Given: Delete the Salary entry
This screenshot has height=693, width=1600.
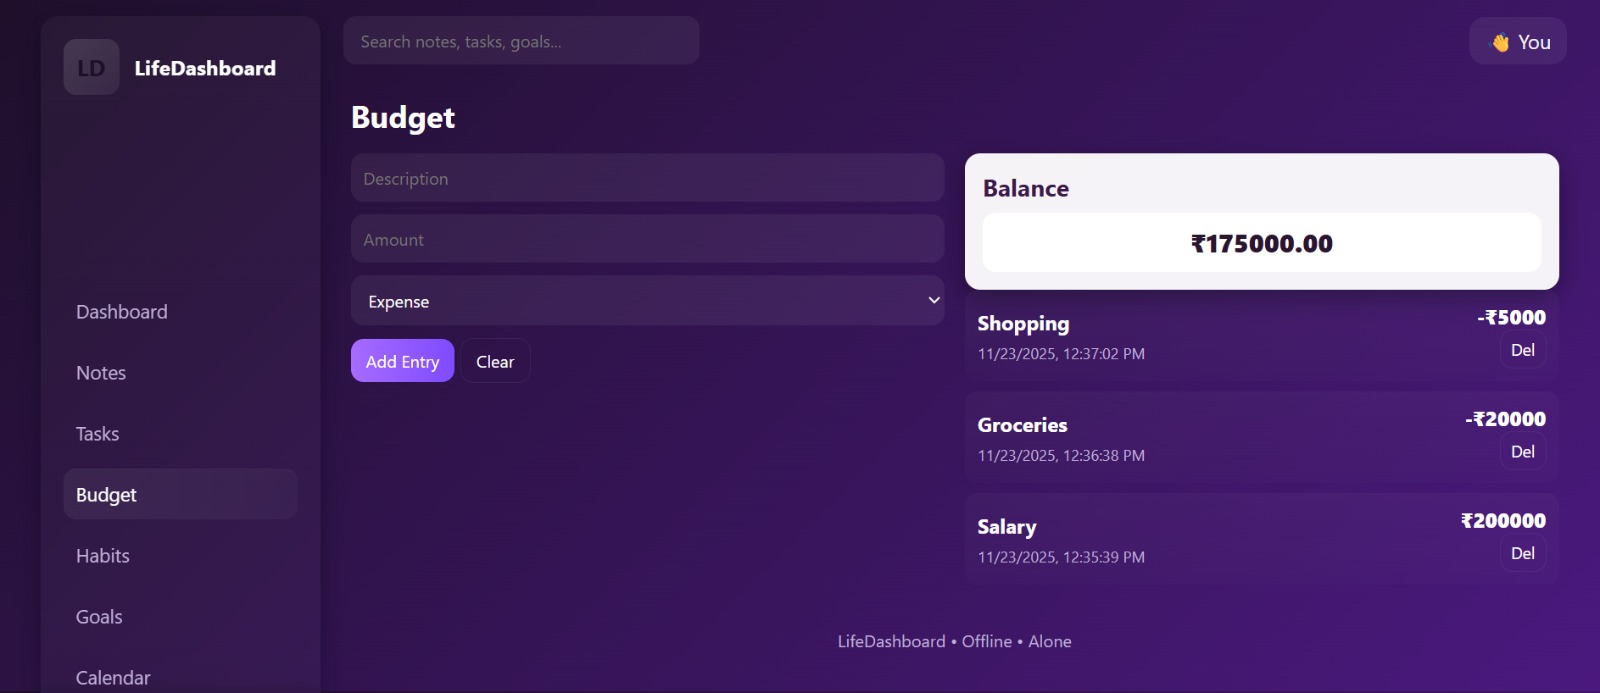Looking at the screenshot, I should [x=1522, y=553].
